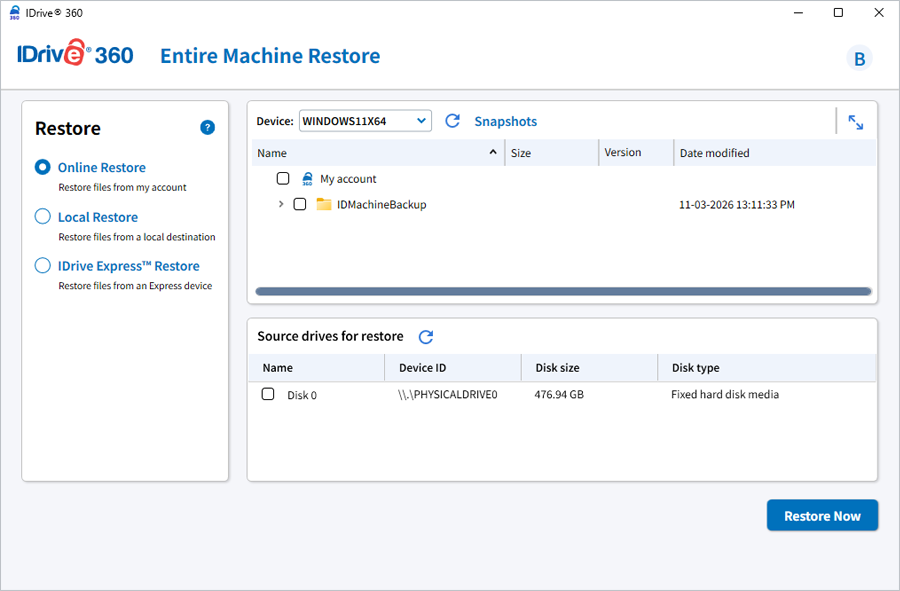Click the IDrive title bar app icon
The image size is (900, 591).
(x=15, y=13)
